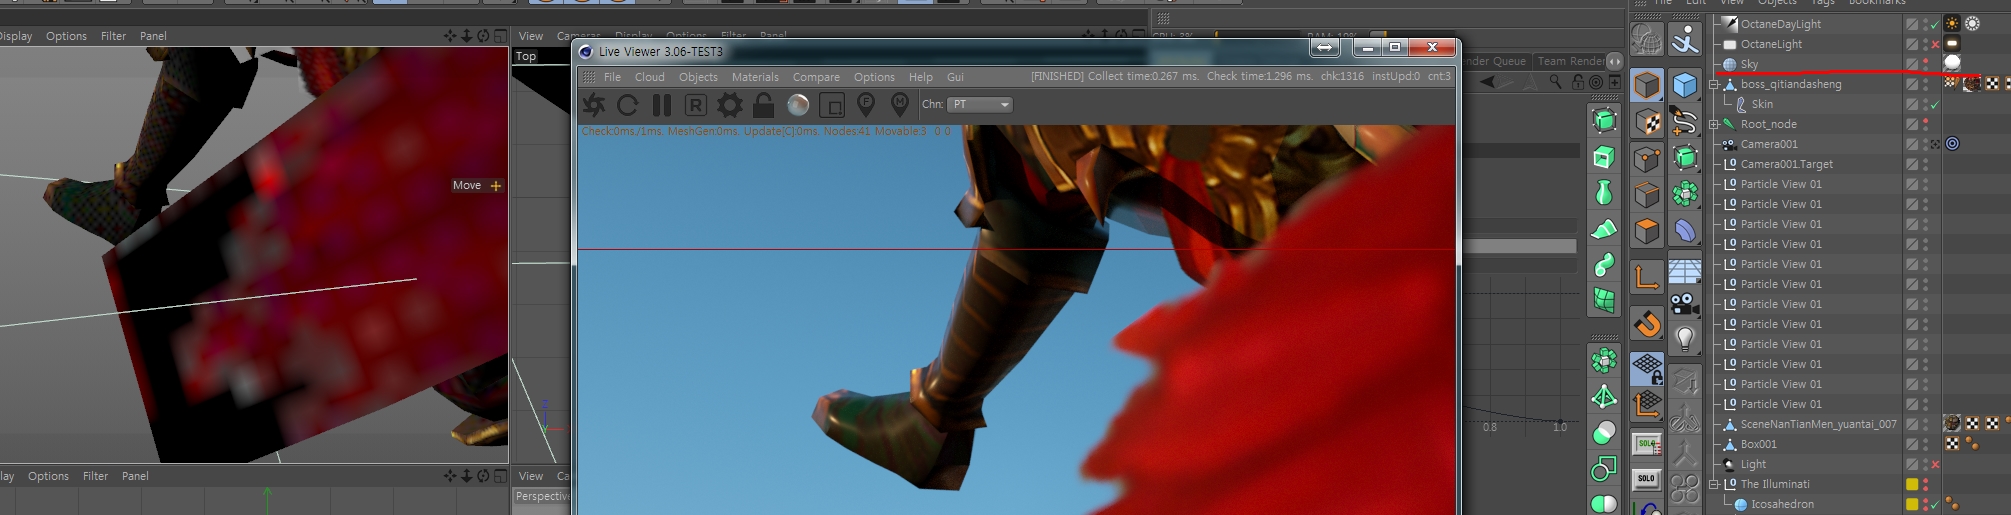Screen dimensions: 2011x515
Task: Click the green hollow cube extrude-inner icon
Action: click(x=1604, y=157)
